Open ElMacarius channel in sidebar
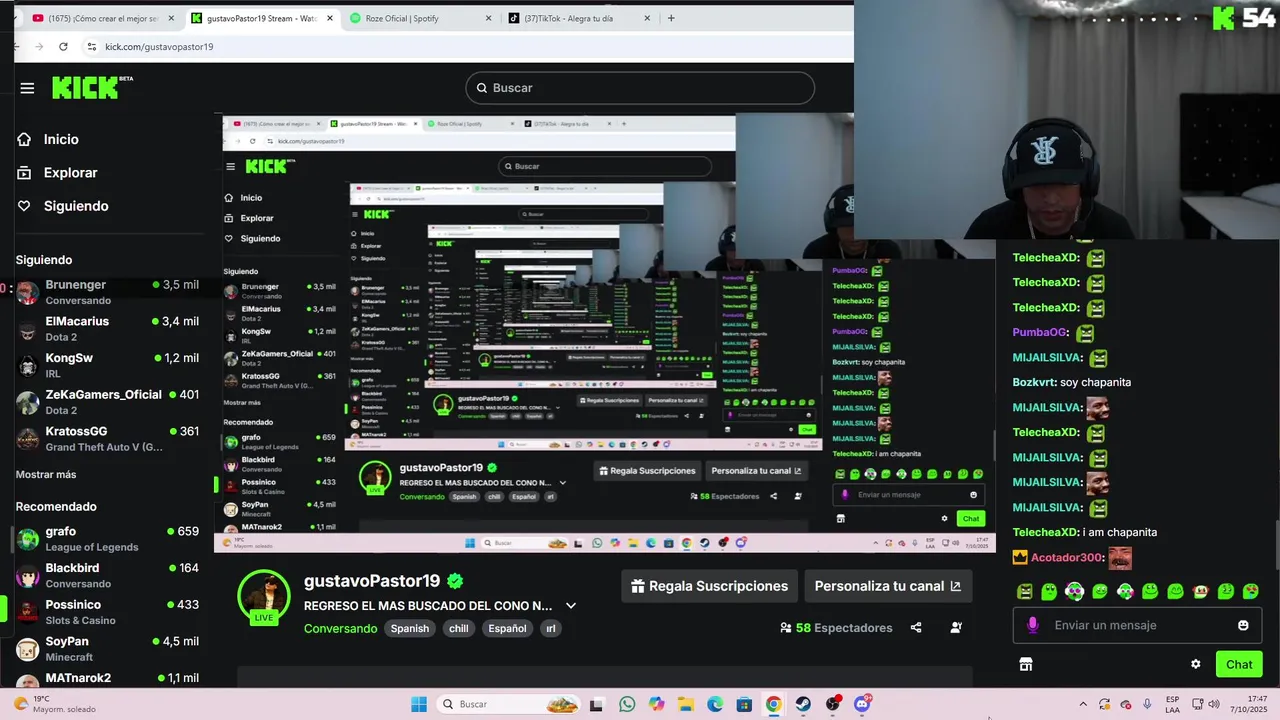Screen dimensions: 1280x720 click(x=107, y=329)
